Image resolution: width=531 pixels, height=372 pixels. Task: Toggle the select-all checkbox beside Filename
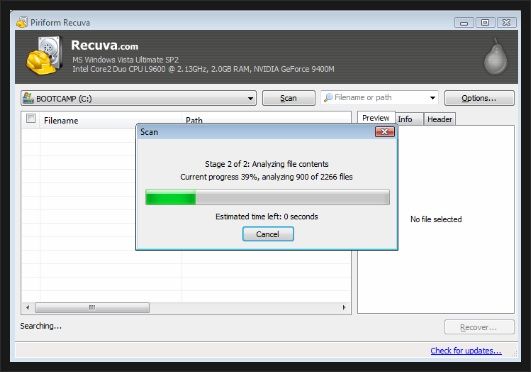click(x=31, y=119)
